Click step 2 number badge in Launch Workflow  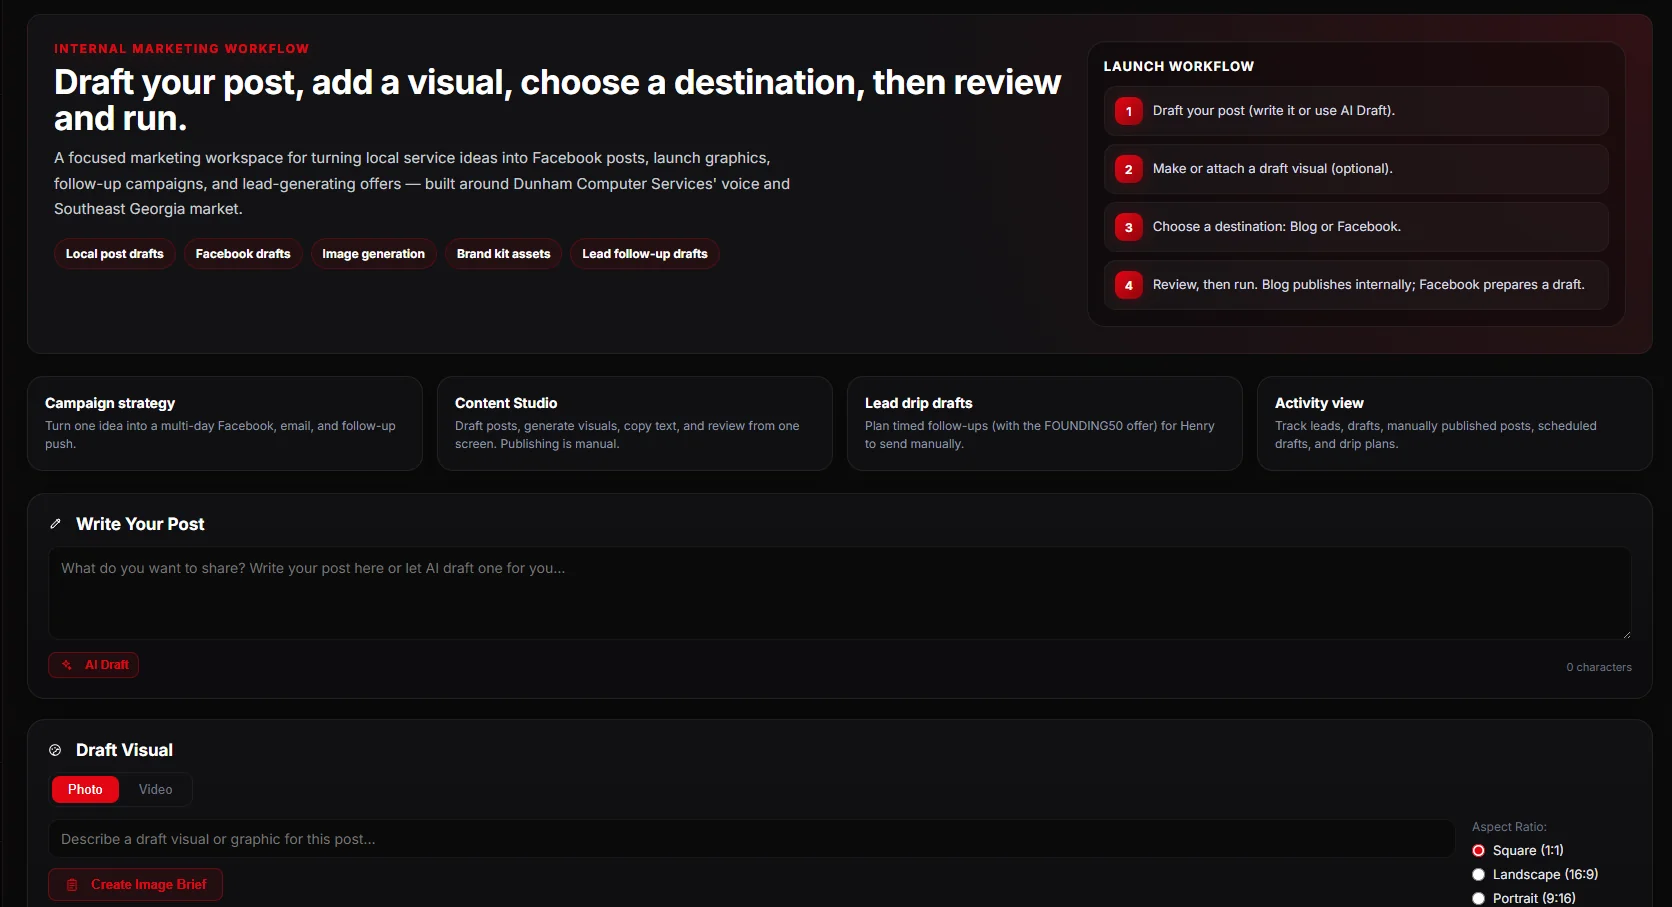pos(1129,169)
